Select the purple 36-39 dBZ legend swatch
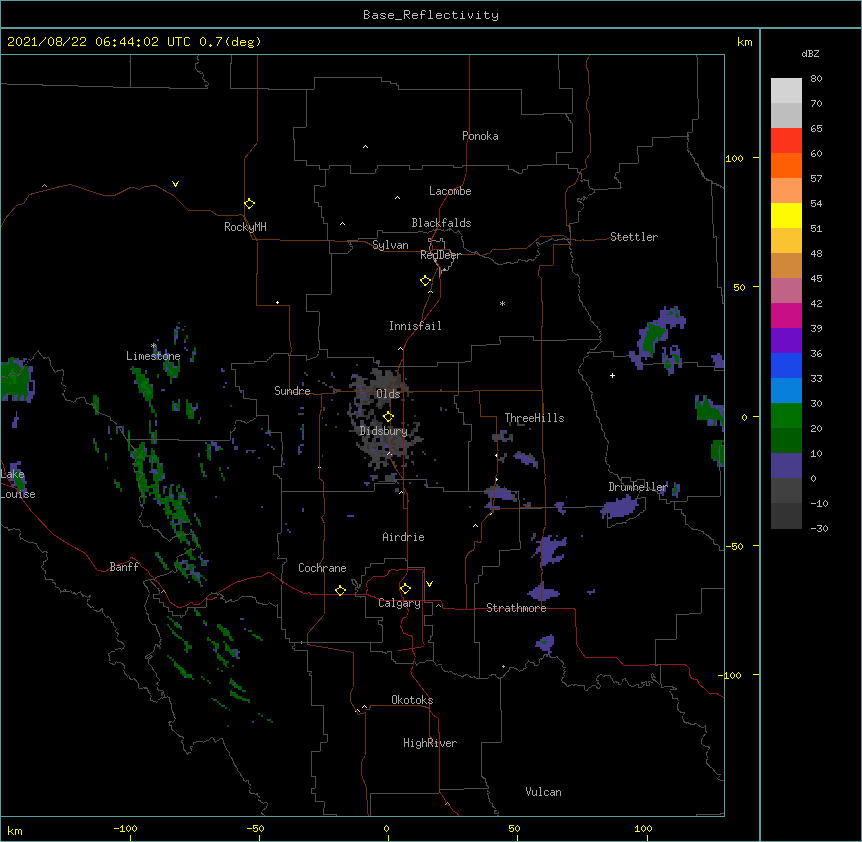The height and width of the screenshot is (842, 862). point(786,341)
